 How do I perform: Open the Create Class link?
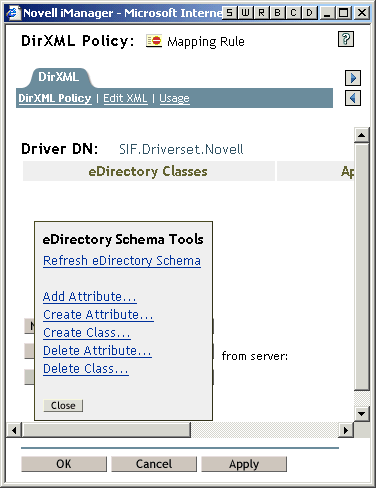click(87, 332)
